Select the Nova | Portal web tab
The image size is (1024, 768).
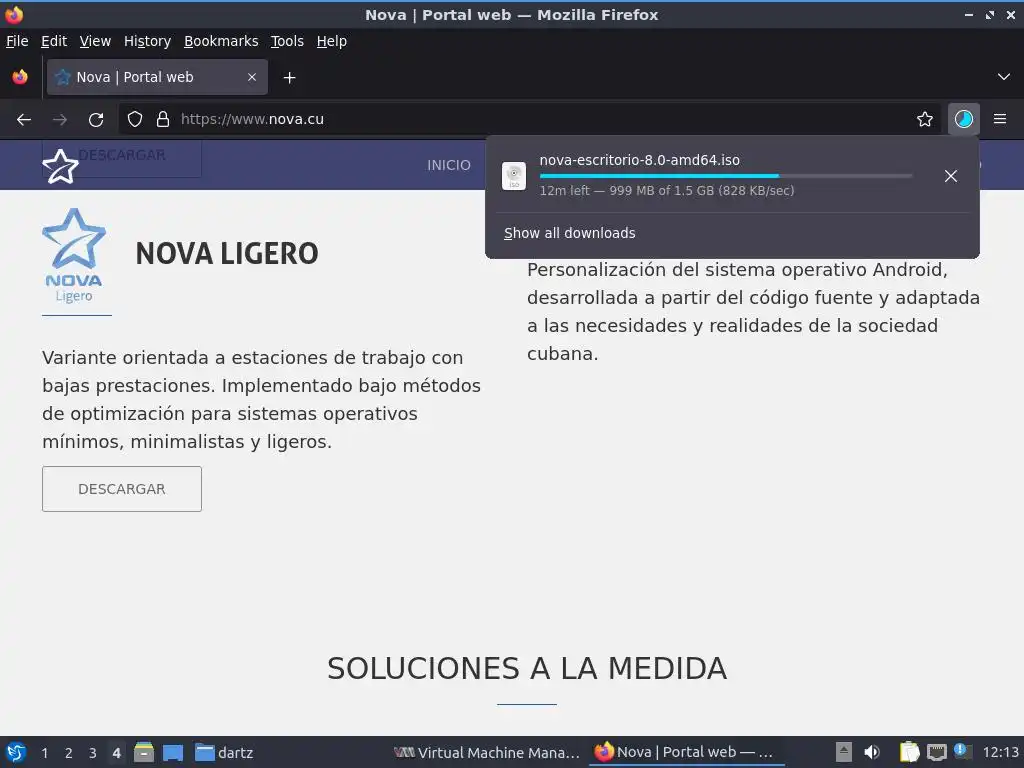pyautogui.click(x=157, y=77)
